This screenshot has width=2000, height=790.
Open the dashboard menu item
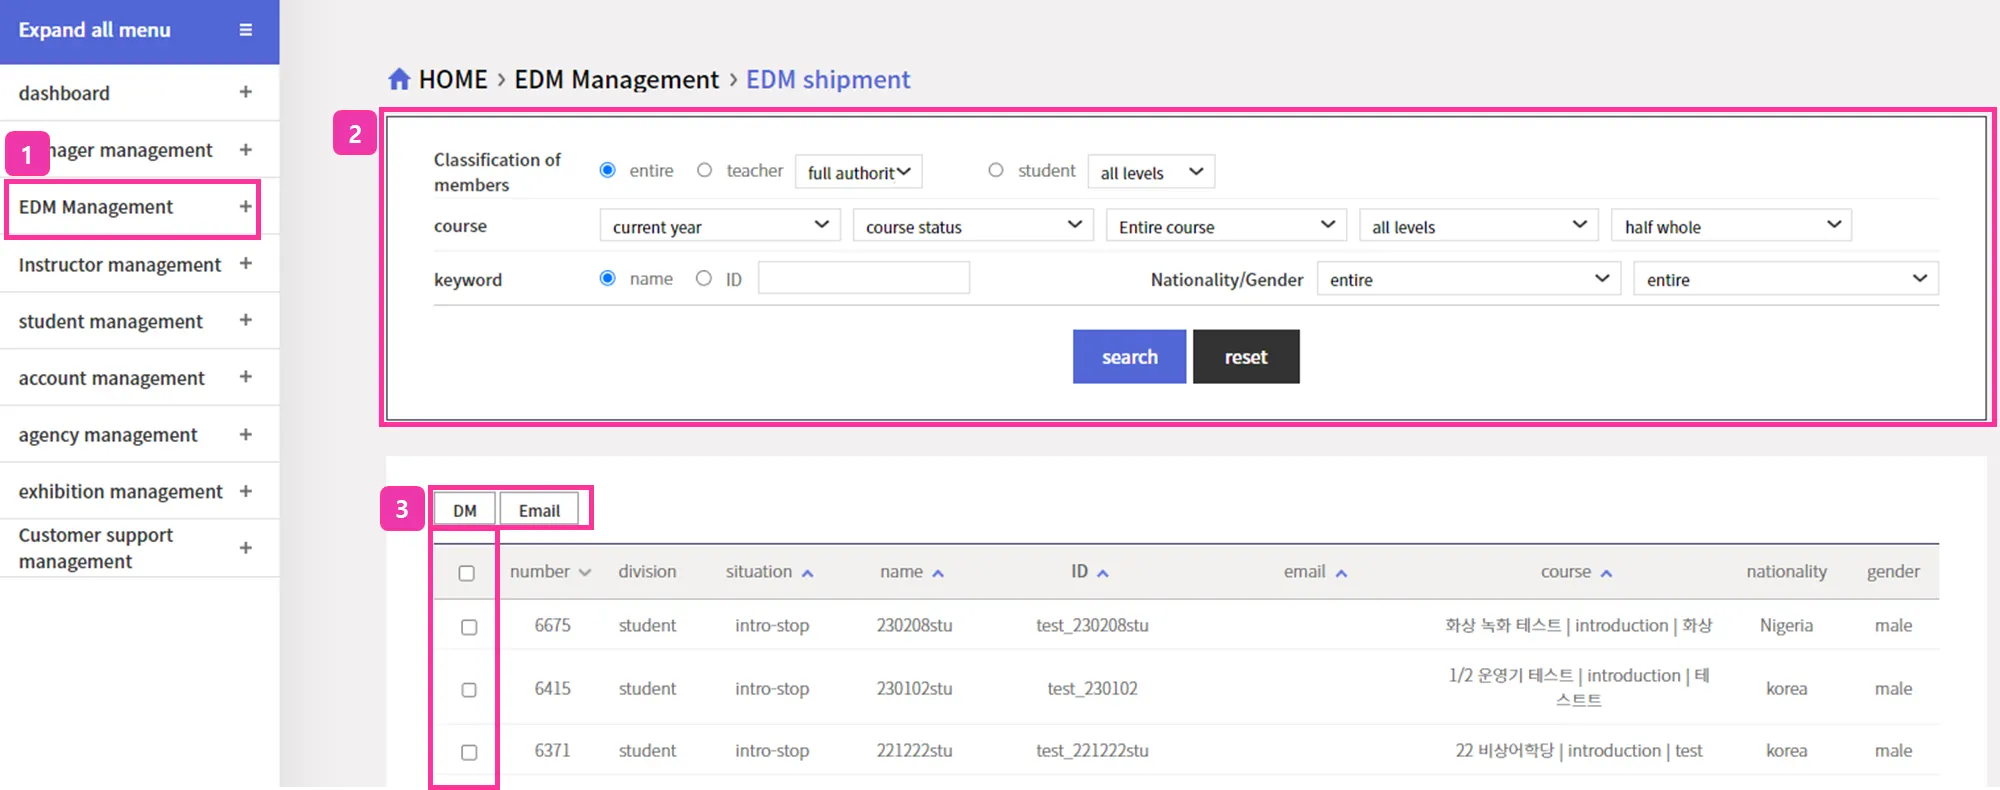click(x=64, y=93)
